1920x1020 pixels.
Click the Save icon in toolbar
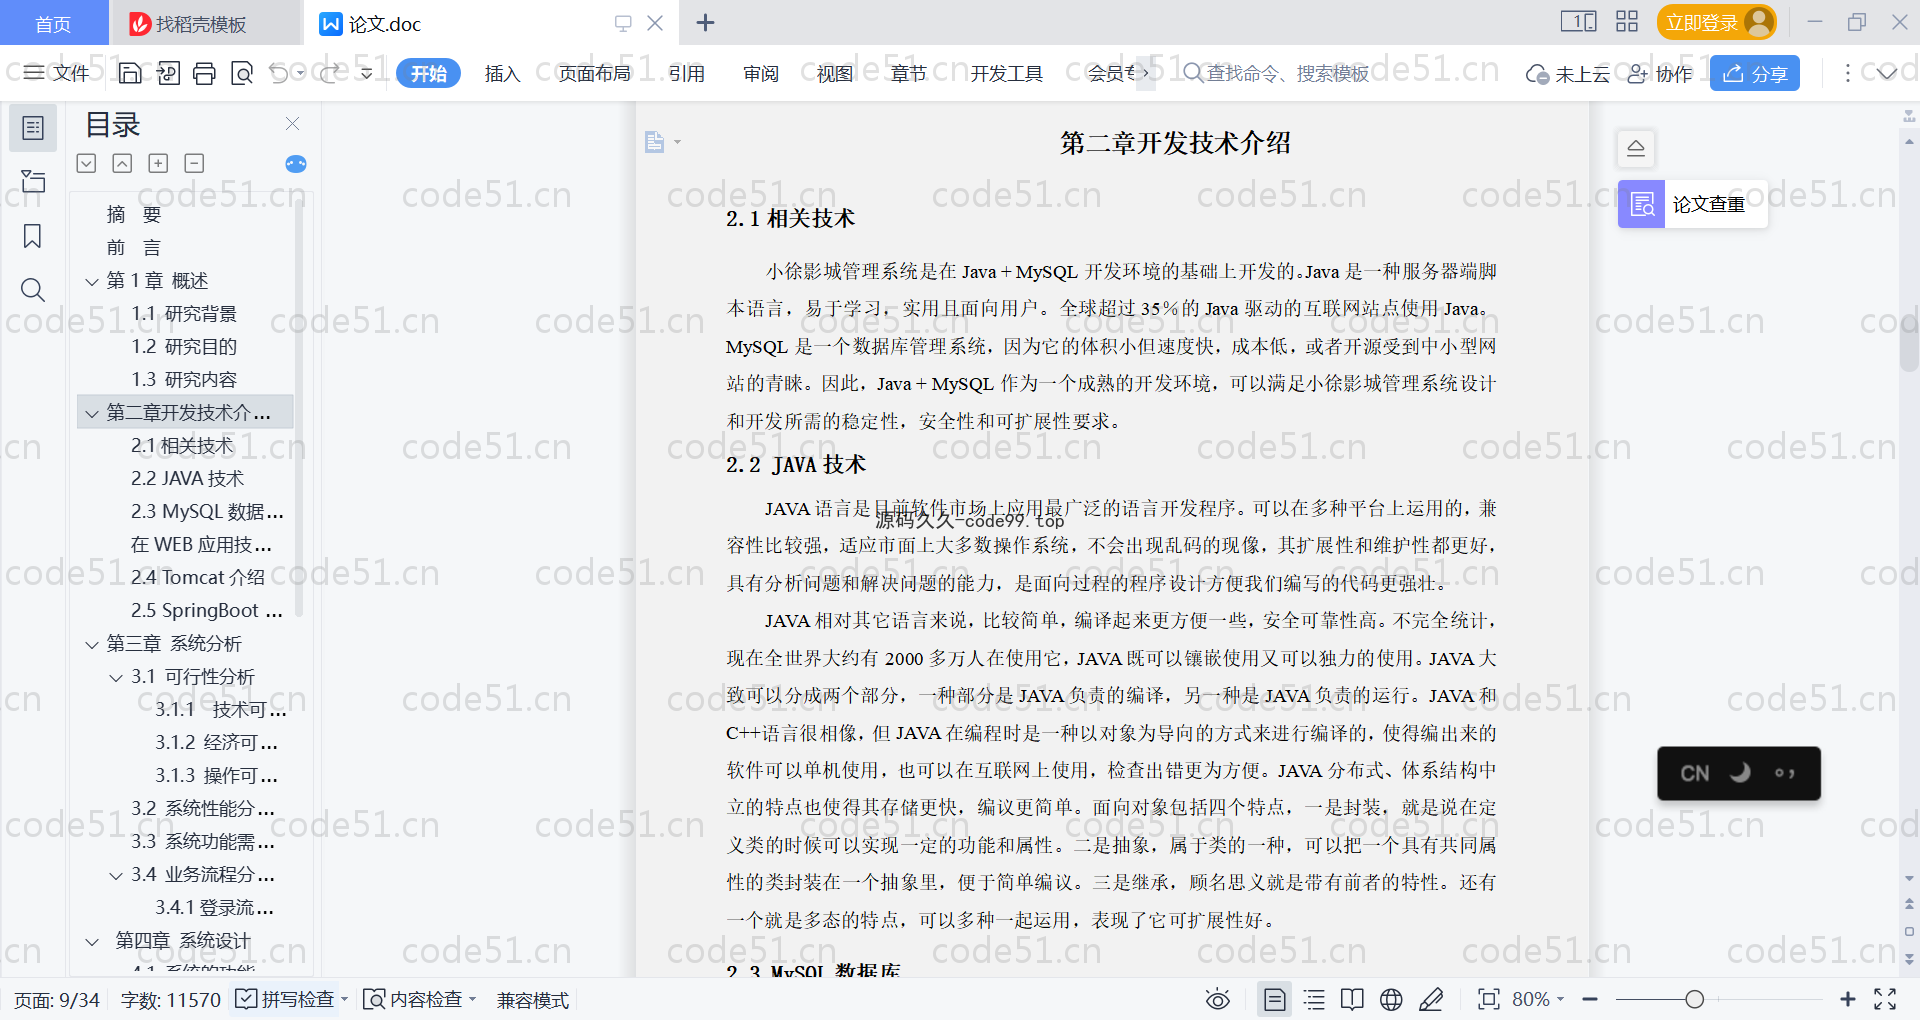point(130,73)
